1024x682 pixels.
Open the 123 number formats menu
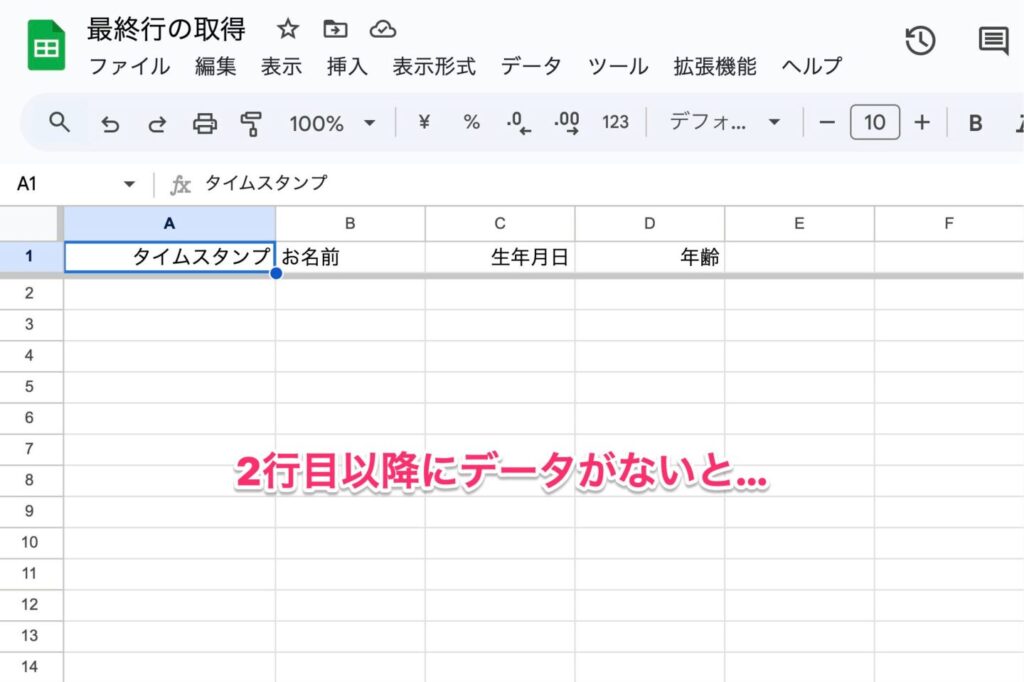(x=615, y=122)
